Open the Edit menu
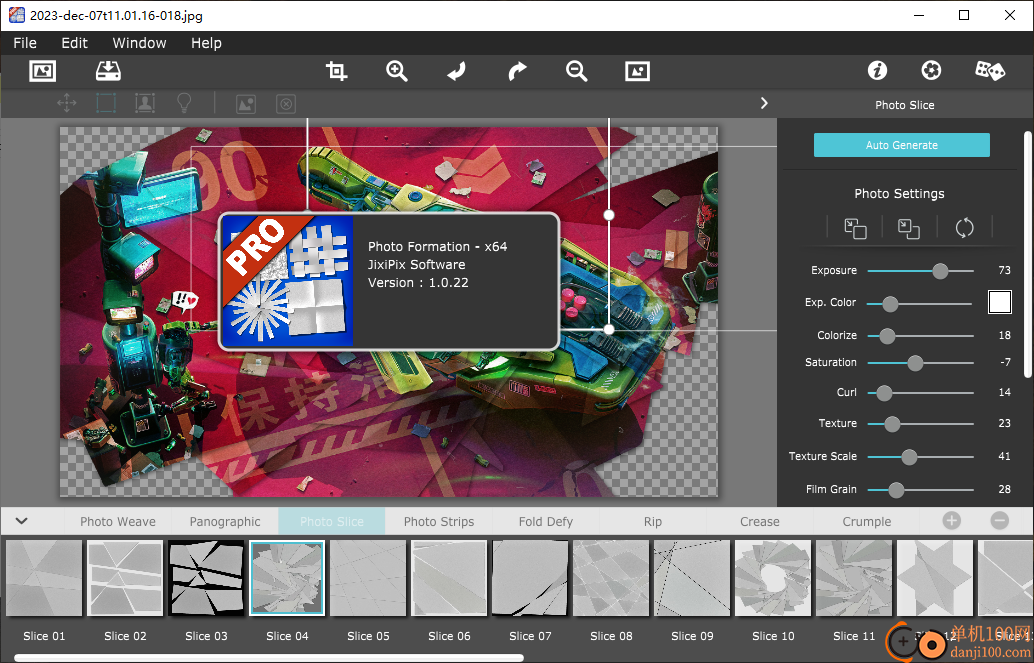 (x=75, y=43)
